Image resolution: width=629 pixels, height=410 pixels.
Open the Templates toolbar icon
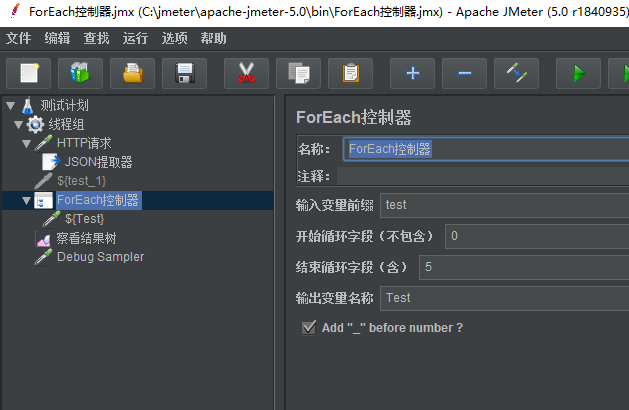point(80,73)
